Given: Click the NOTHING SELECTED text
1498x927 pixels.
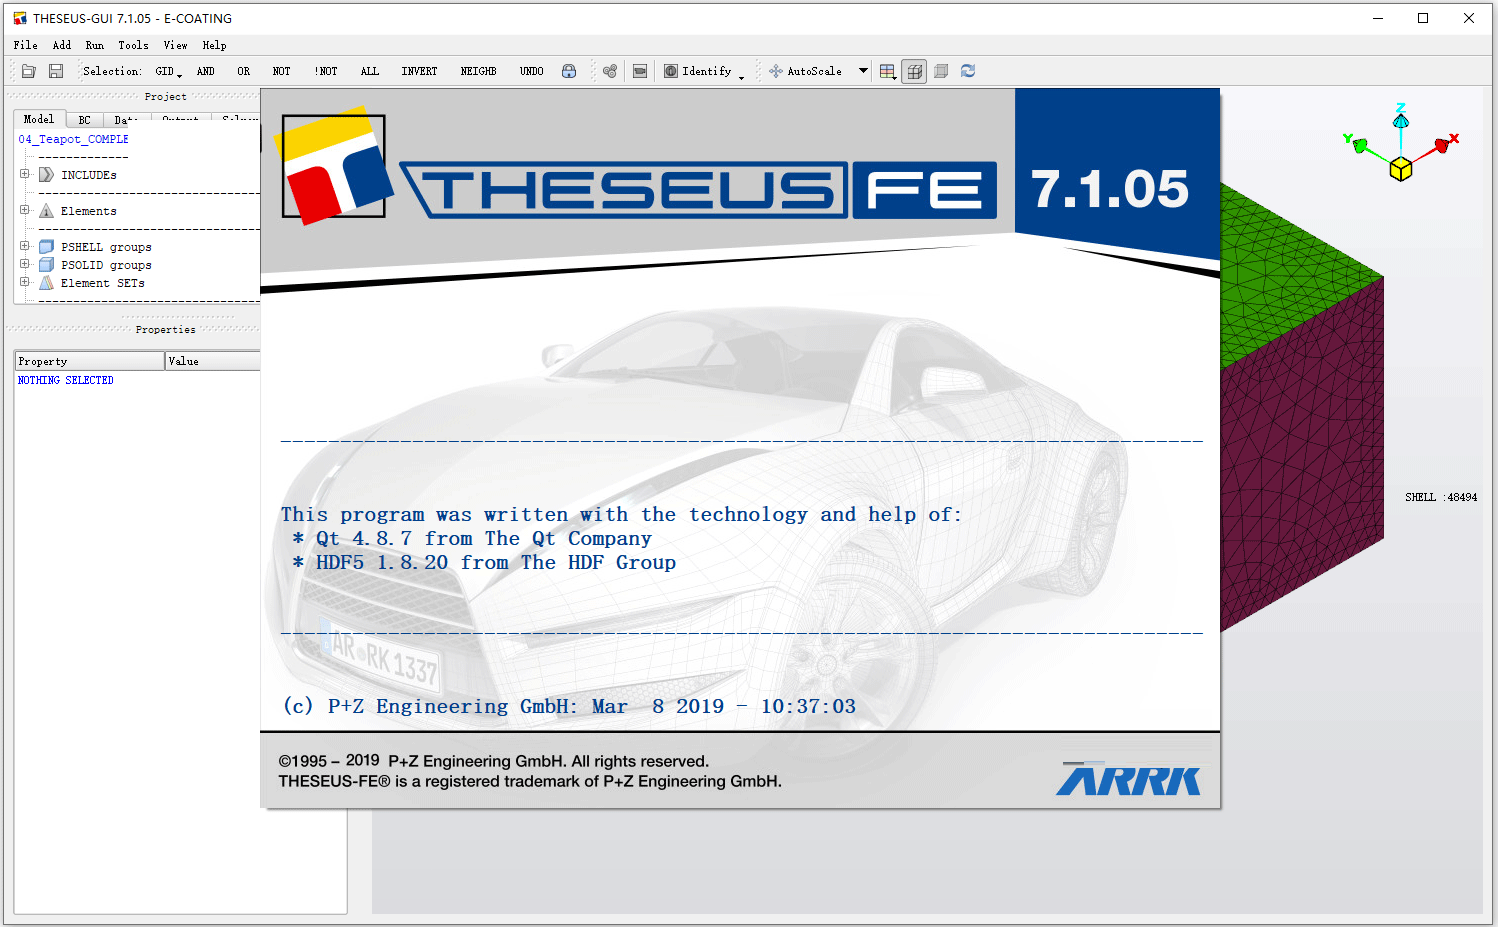Looking at the screenshot, I should coord(66,380).
